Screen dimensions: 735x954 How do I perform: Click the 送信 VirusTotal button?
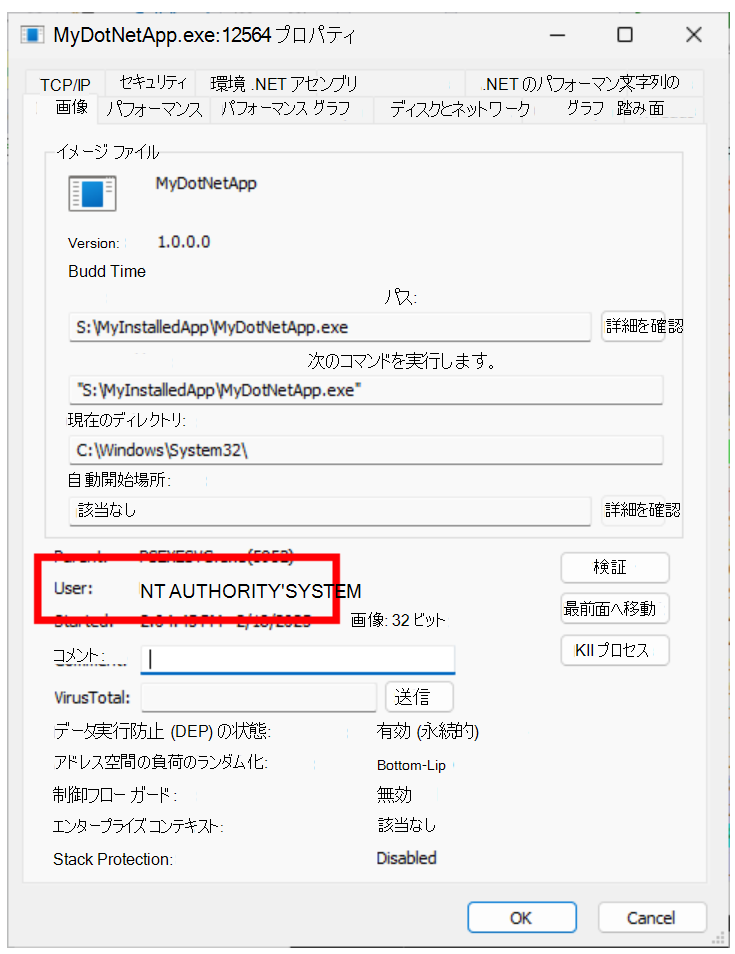419,697
